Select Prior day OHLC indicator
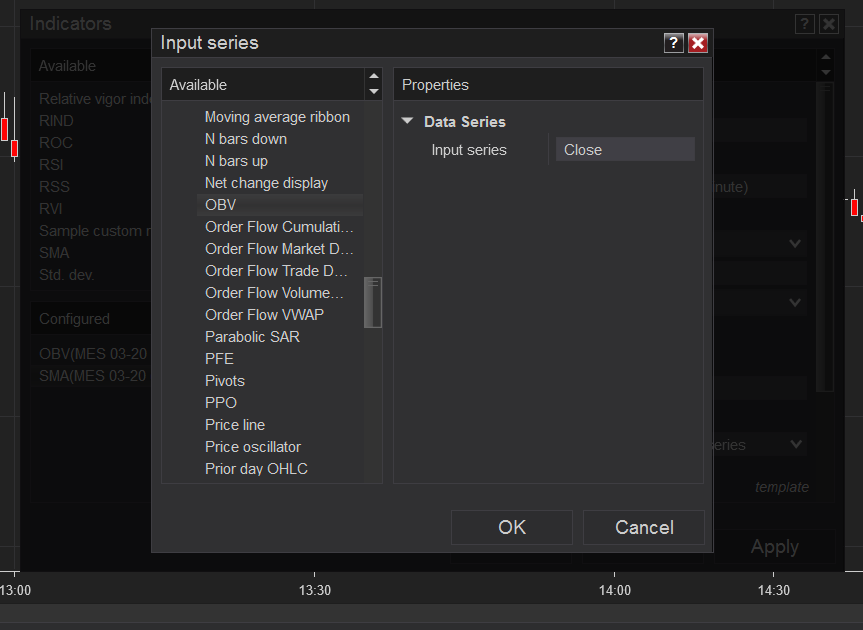 pyautogui.click(x=256, y=469)
